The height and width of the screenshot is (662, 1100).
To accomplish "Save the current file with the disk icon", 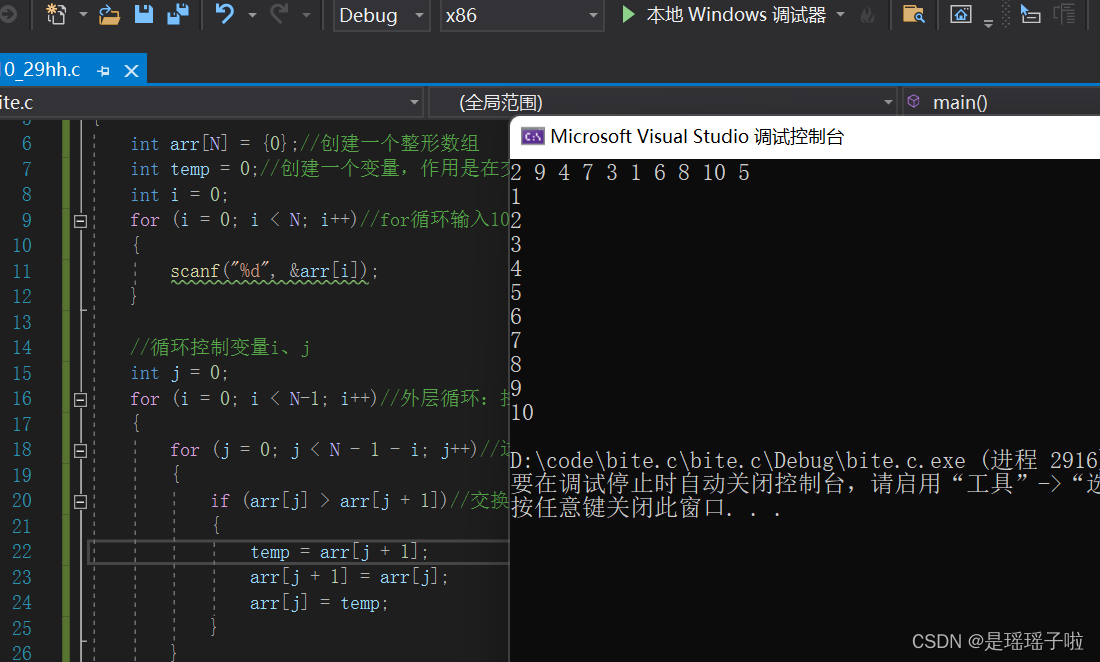I will (144, 14).
